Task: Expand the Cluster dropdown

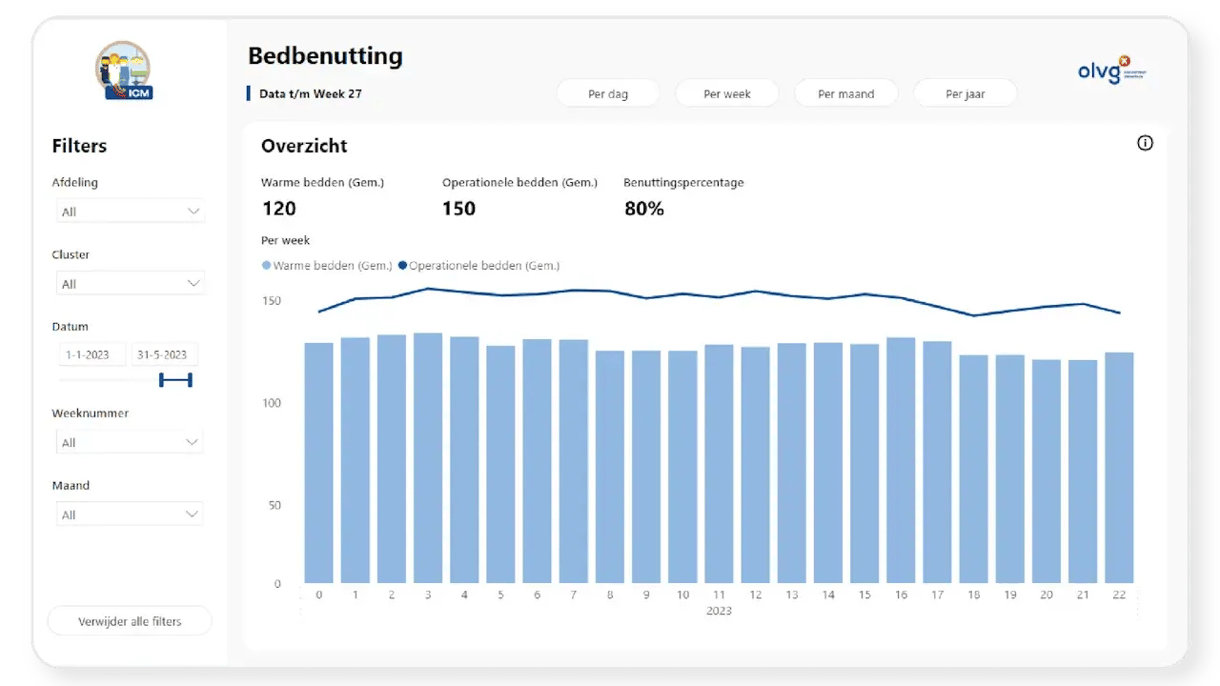Action: pyautogui.click(x=128, y=284)
